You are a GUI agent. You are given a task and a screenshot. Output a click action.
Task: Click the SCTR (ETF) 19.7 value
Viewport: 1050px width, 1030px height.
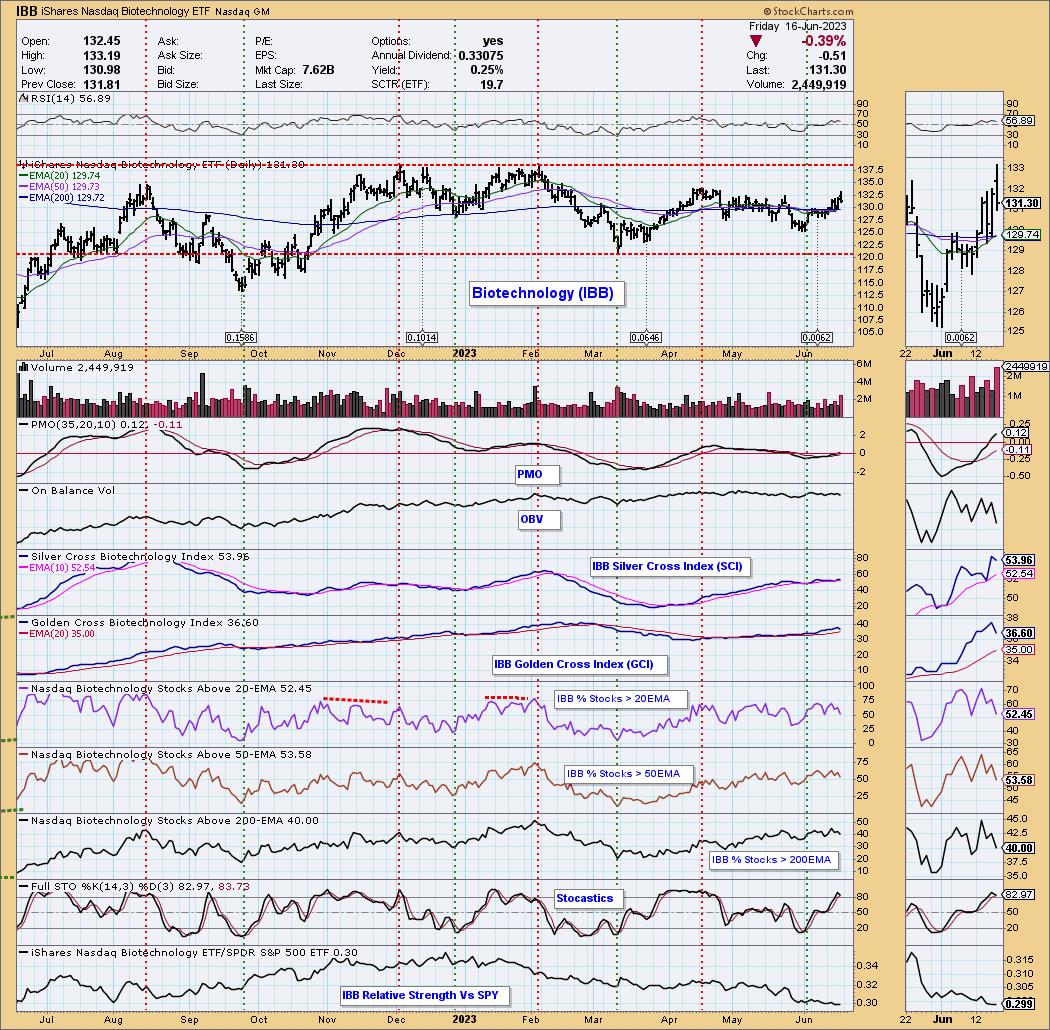point(492,84)
